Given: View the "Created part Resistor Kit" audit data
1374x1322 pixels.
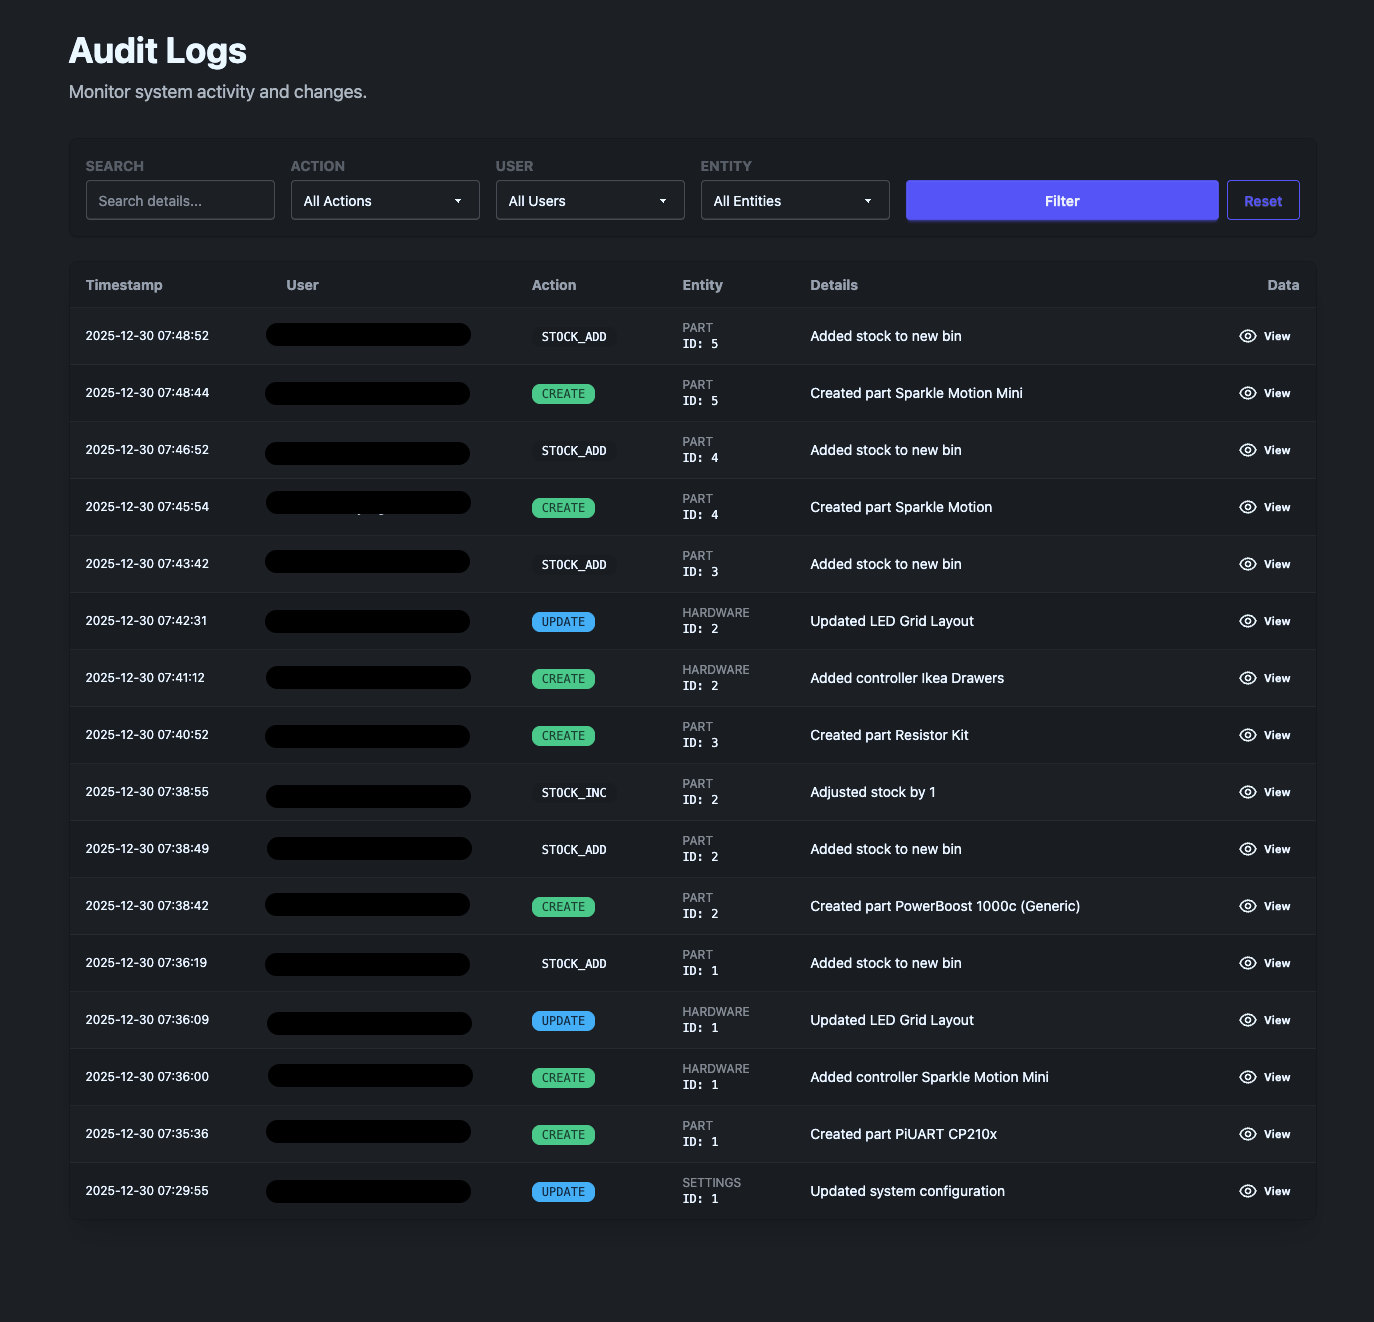Looking at the screenshot, I should (1264, 735).
